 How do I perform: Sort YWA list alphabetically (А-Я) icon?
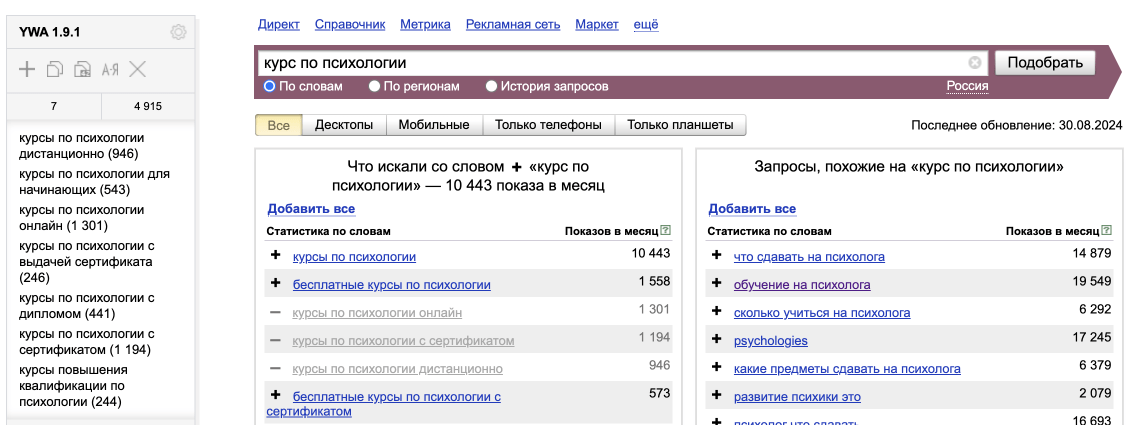pos(110,70)
